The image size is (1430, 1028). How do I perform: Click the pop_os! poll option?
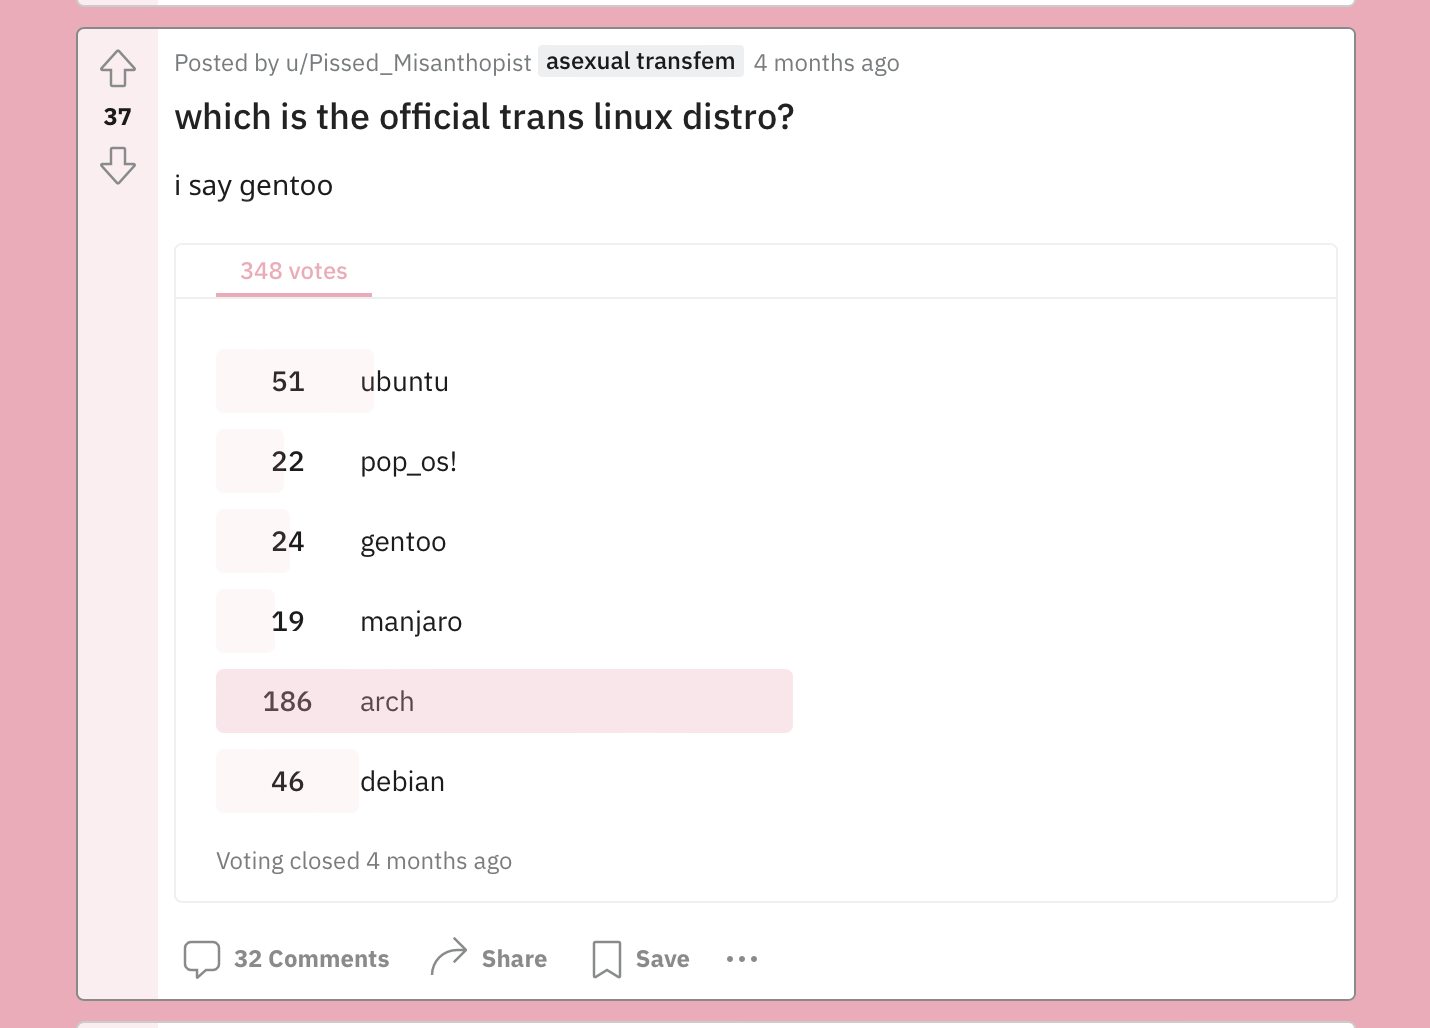click(x=408, y=462)
